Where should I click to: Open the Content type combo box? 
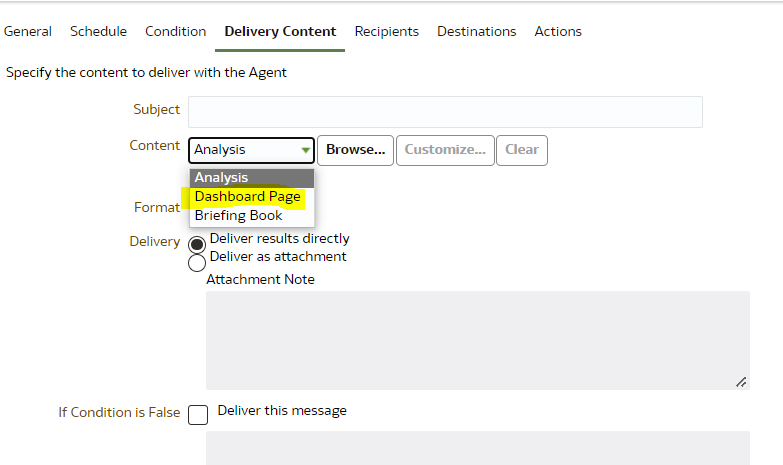(x=252, y=150)
